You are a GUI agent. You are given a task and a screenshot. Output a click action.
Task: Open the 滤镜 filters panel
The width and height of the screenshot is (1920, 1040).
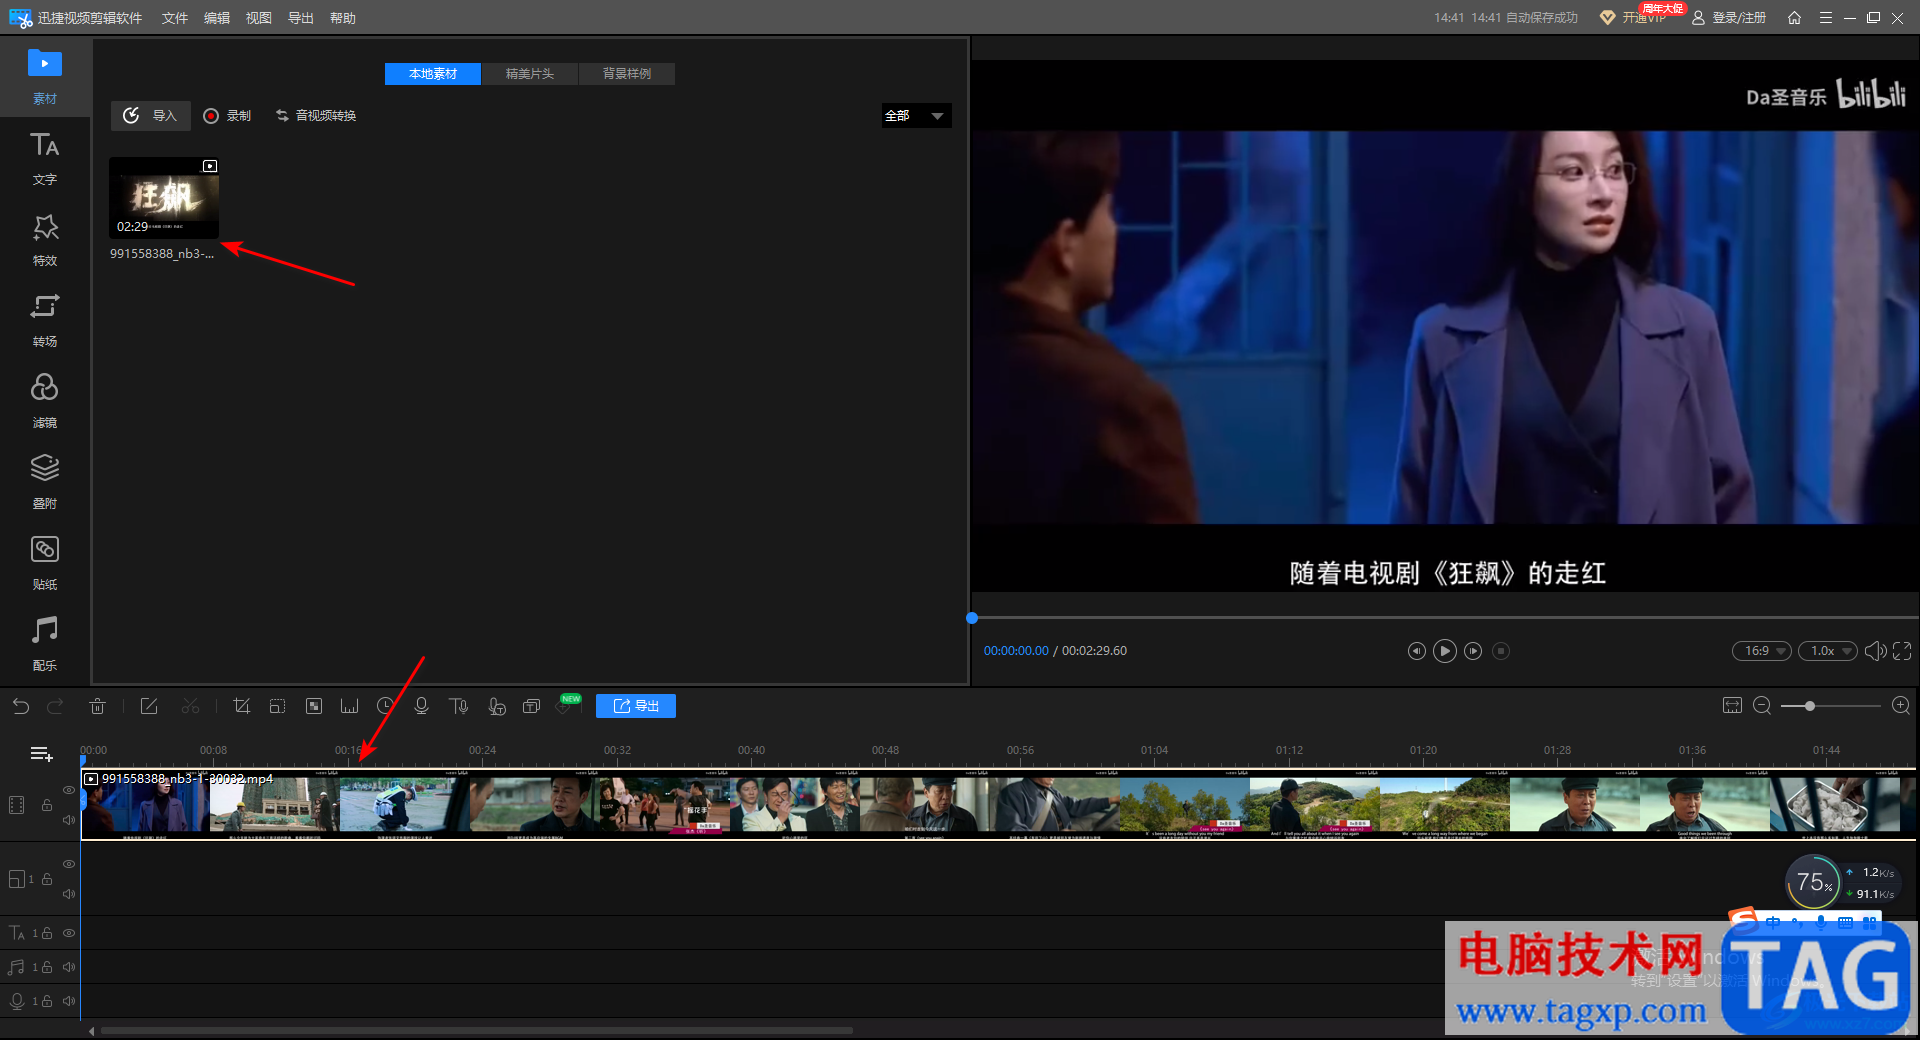tap(45, 401)
